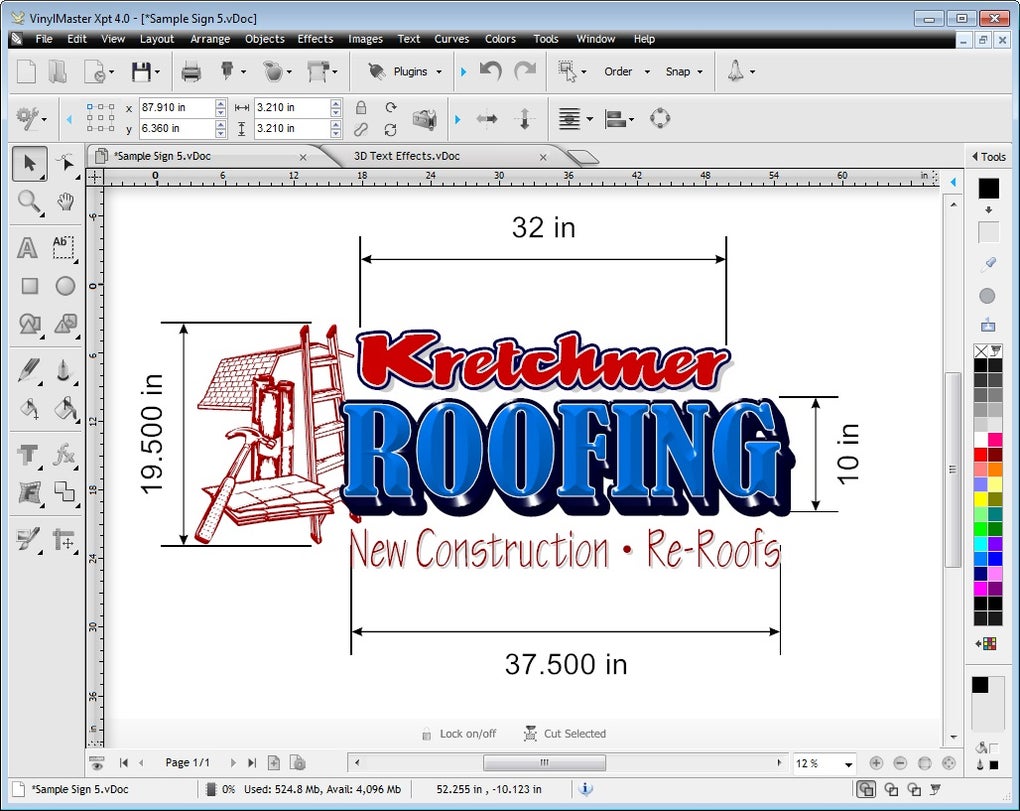Click the Save floppy disk icon
This screenshot has height=811, width=1020.
[141, 72]
